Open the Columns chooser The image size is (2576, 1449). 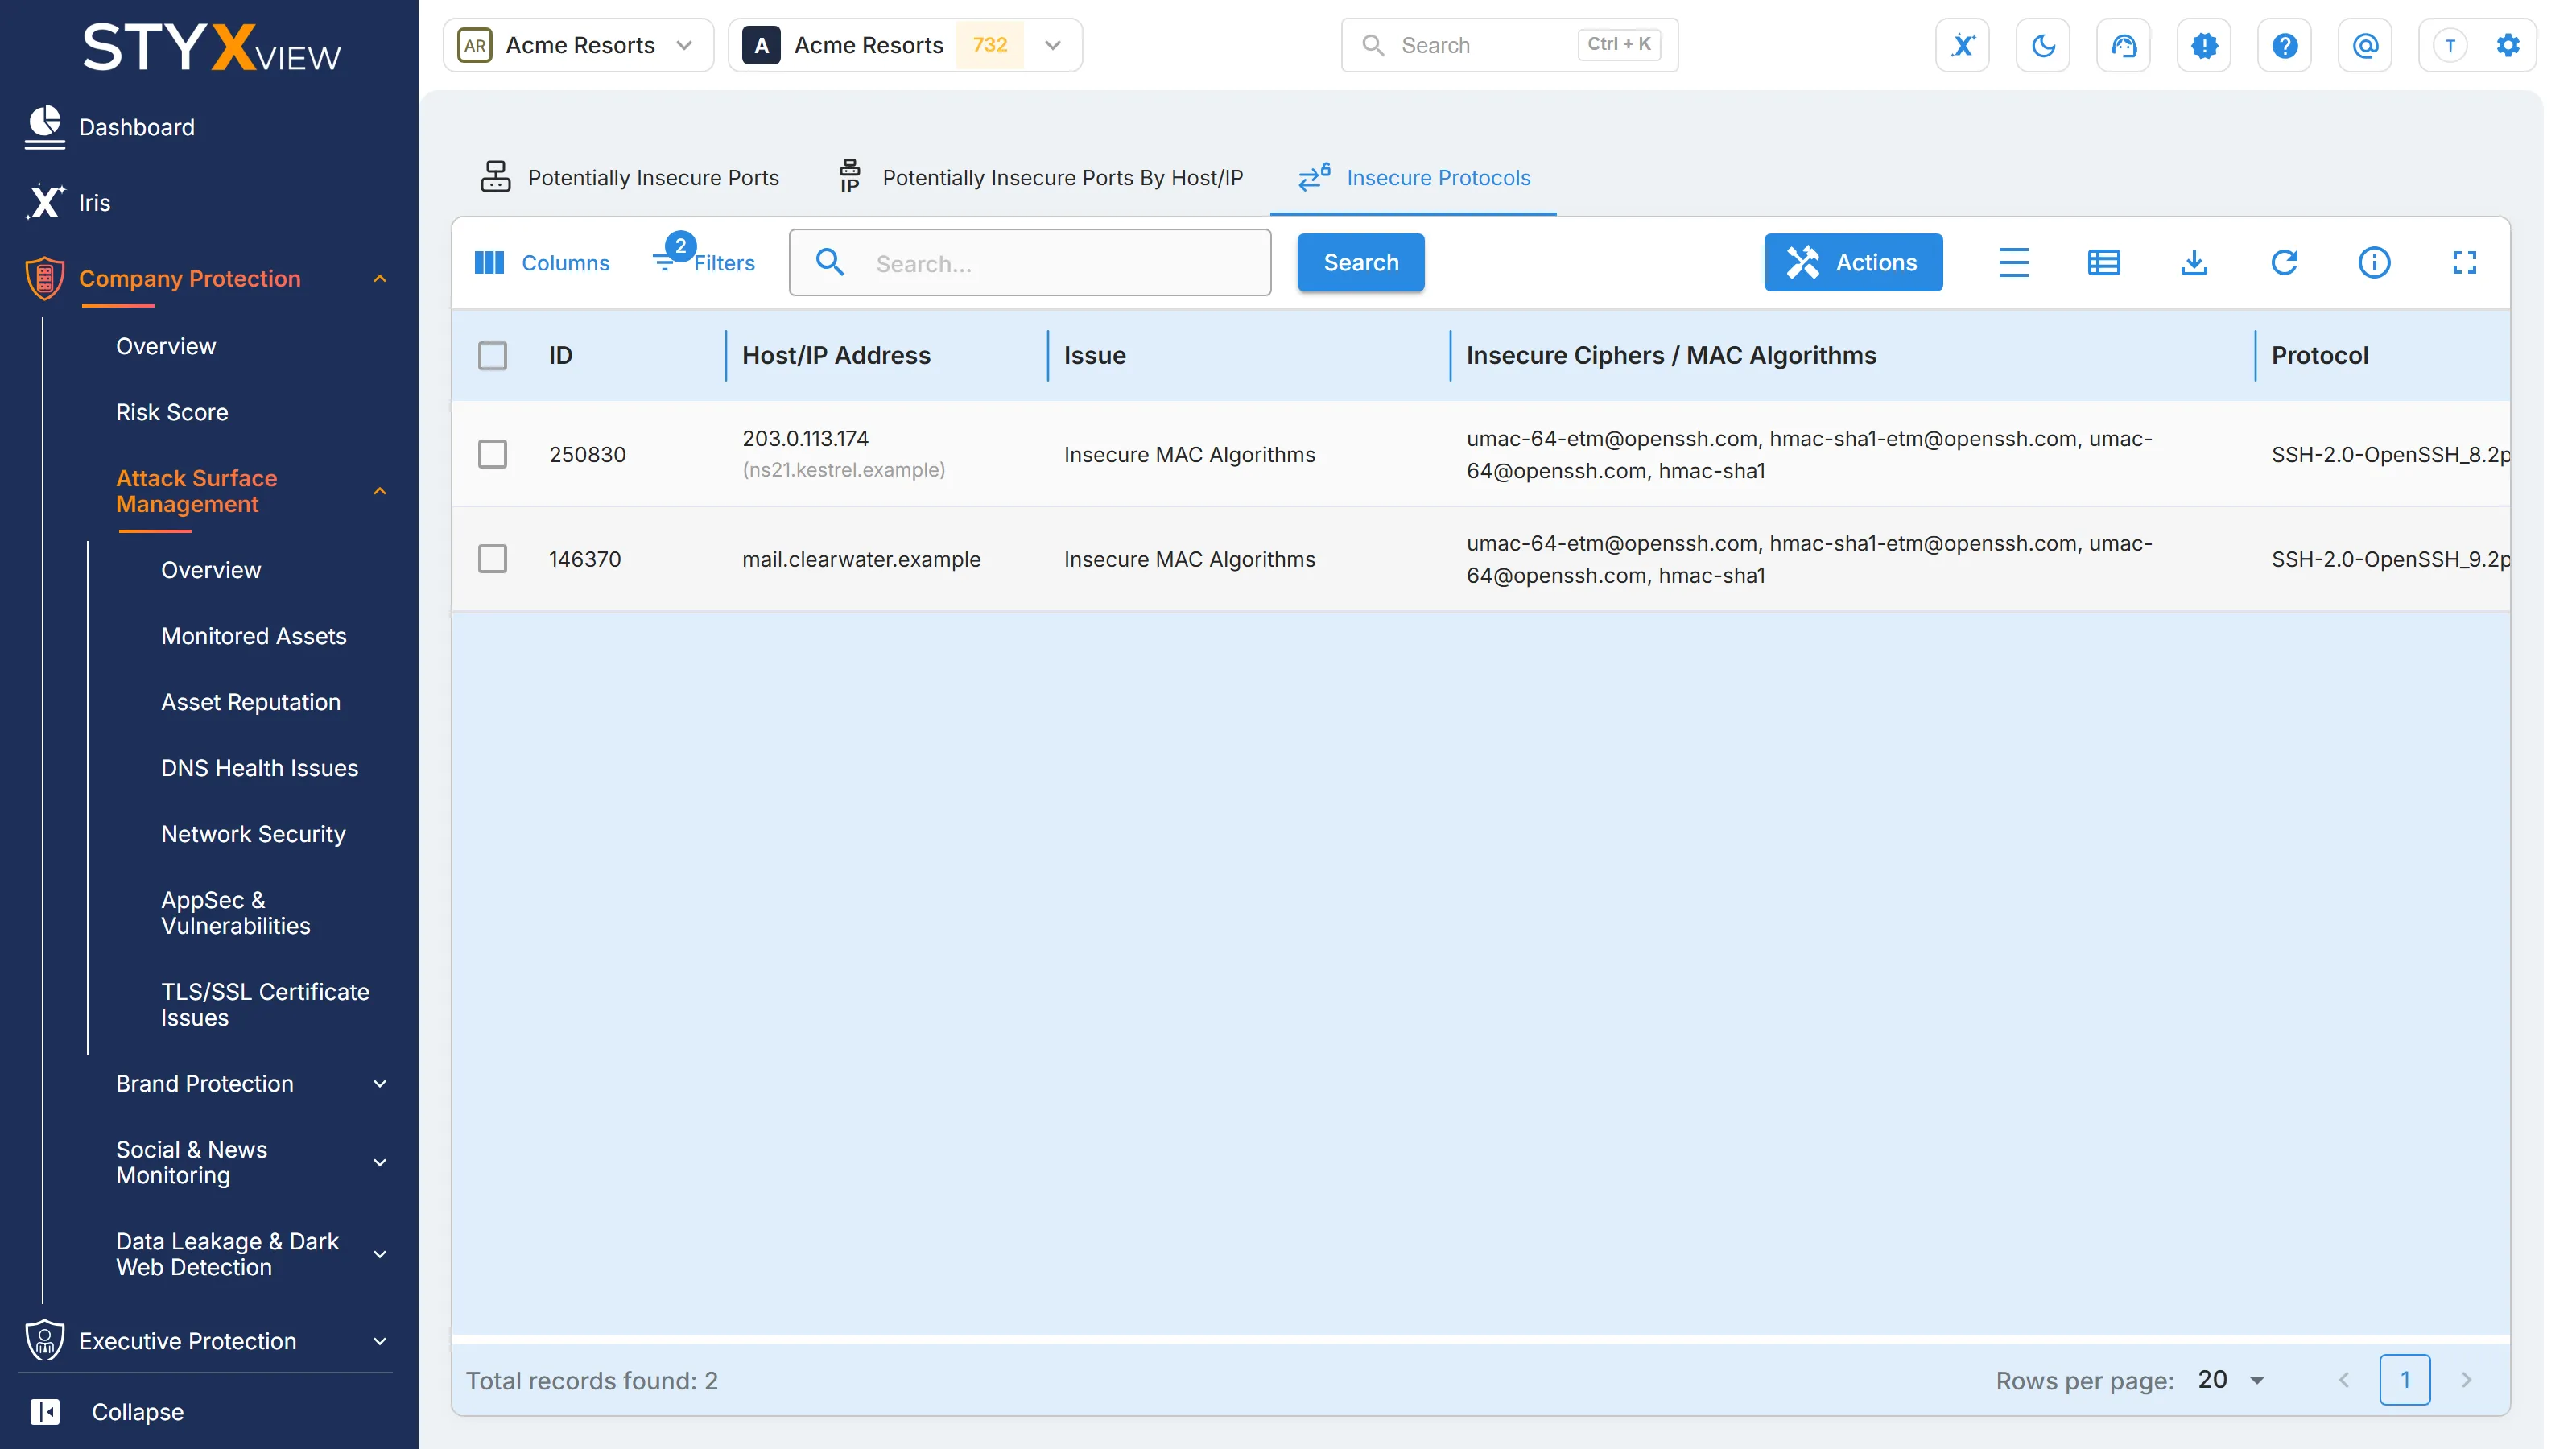pos(541,263)
